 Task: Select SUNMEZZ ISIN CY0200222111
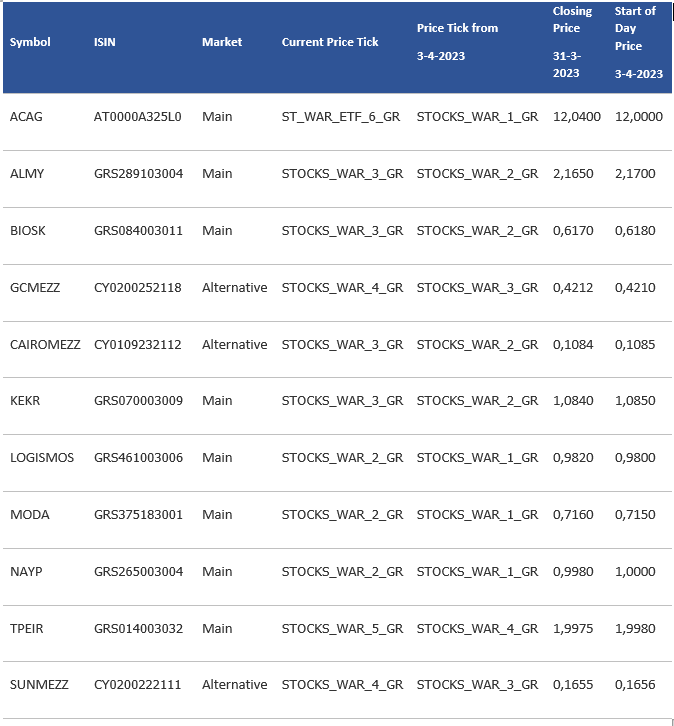[138, 685]
